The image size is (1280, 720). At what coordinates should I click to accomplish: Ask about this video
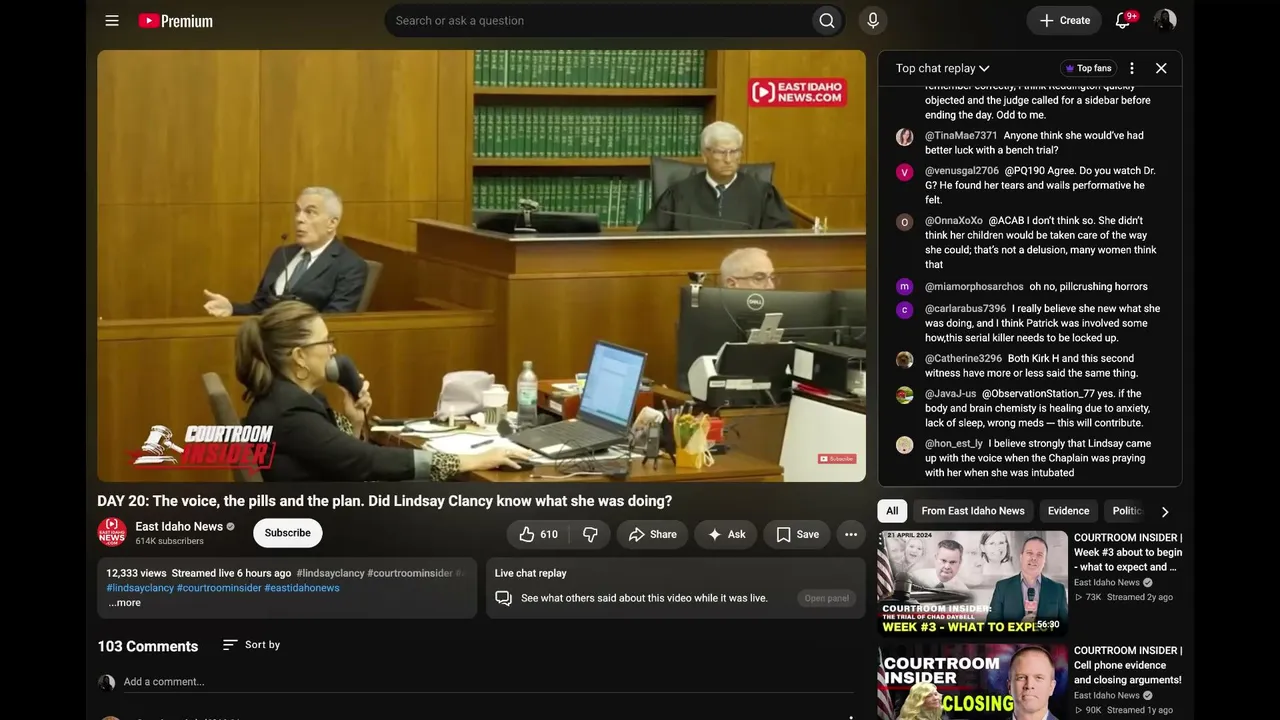click(726, 534)
